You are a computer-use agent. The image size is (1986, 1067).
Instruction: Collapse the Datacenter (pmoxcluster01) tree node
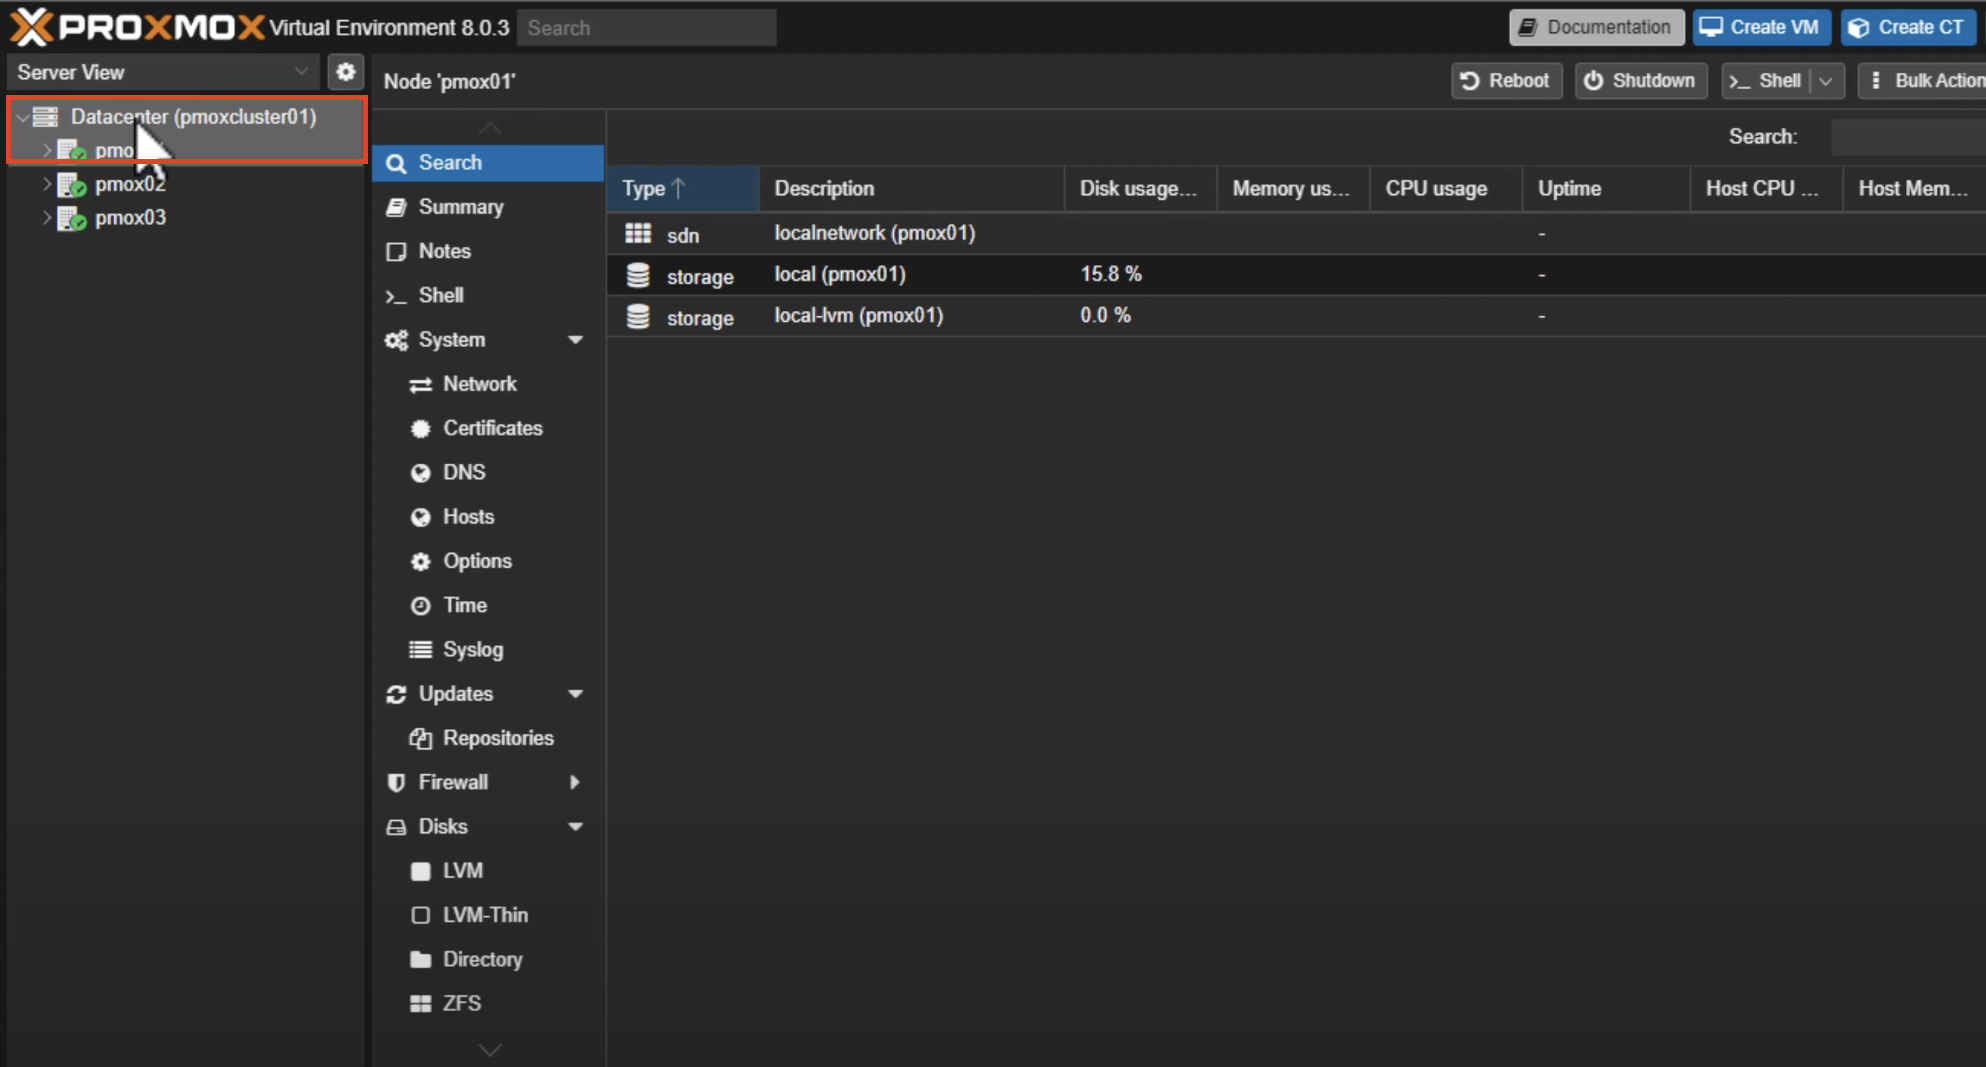20,117
